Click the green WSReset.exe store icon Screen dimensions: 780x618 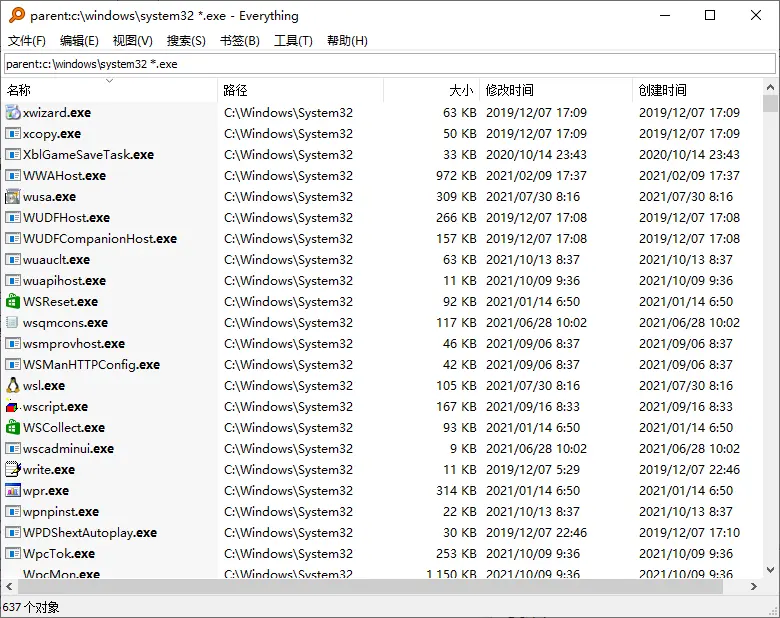click(x=13, y=302)
